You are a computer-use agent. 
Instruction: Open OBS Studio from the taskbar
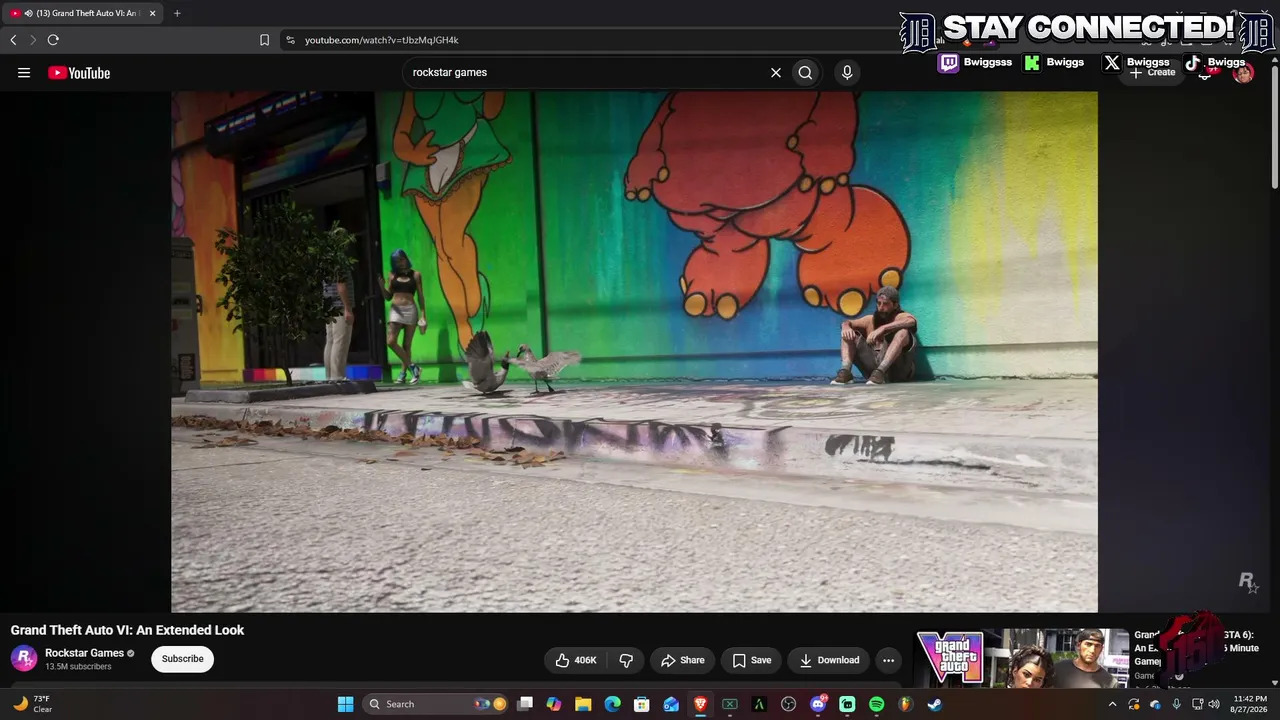coord(789,704)
